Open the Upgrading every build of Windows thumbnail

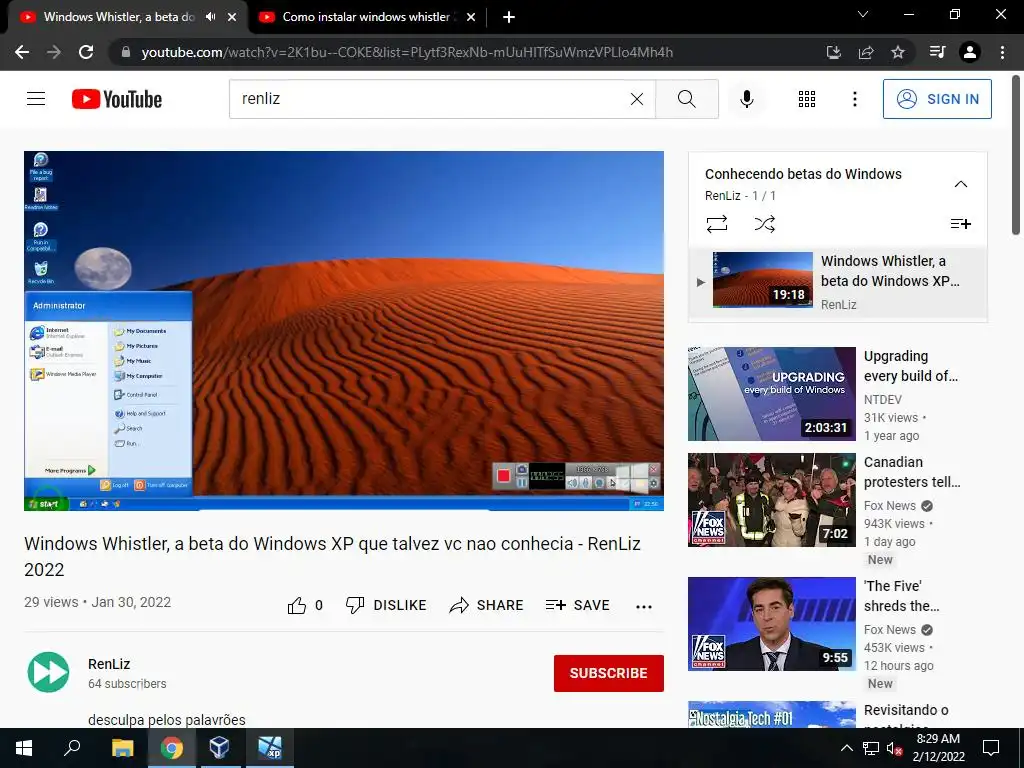[x=772, y=394]
